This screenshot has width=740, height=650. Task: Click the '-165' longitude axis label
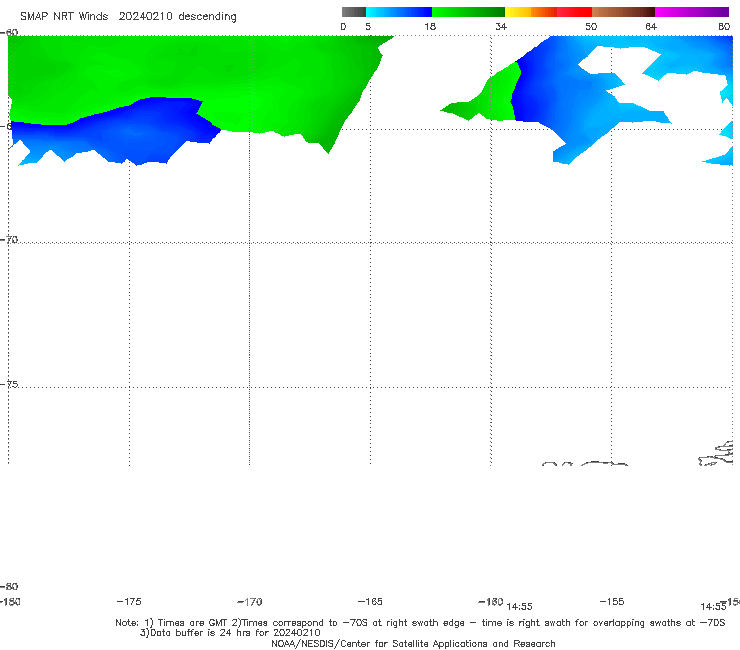coord(370,601)
